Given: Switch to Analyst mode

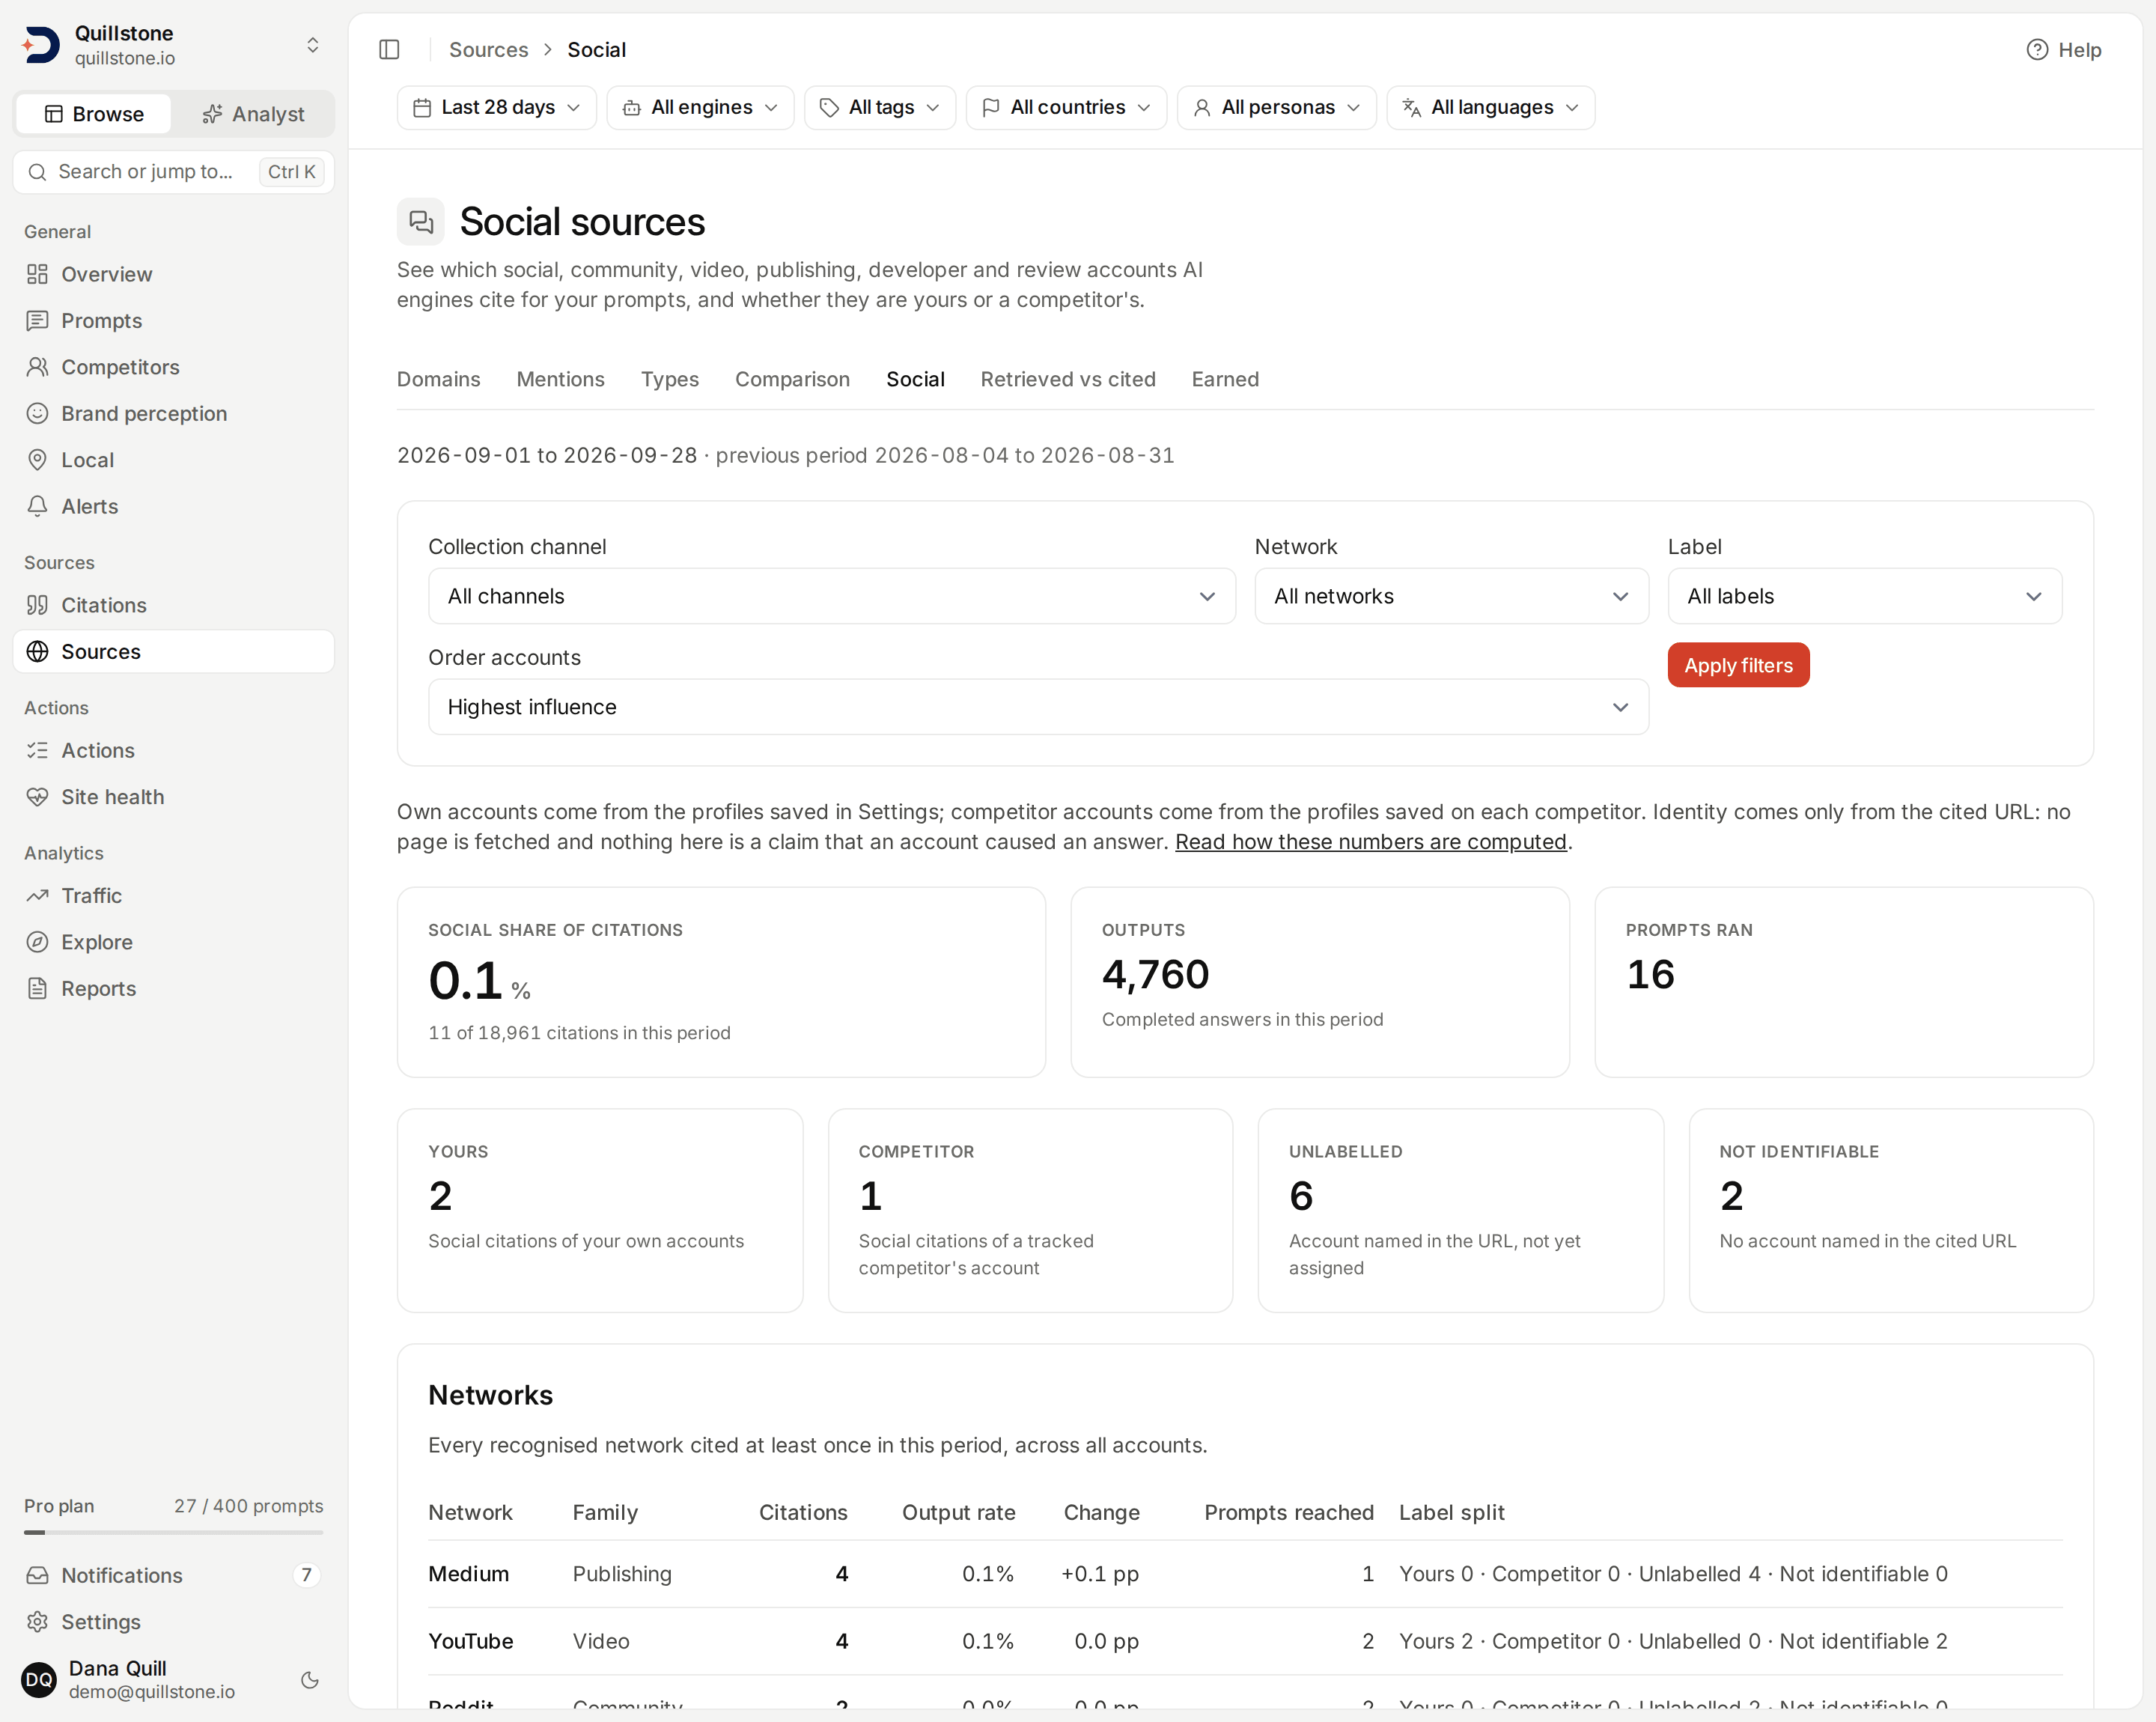Looking at the screenshot, I should pyautogui.click(x=253, y=114).
